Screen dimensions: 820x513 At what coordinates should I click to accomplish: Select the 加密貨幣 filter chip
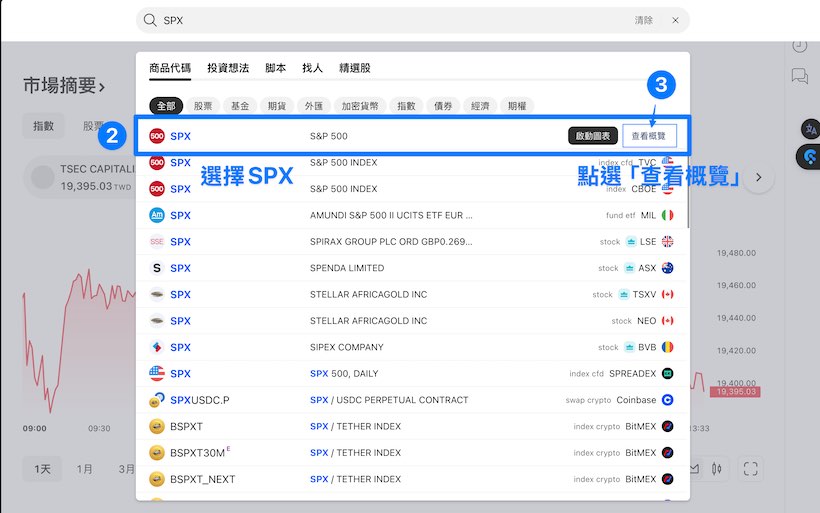[x=360, y=106]
